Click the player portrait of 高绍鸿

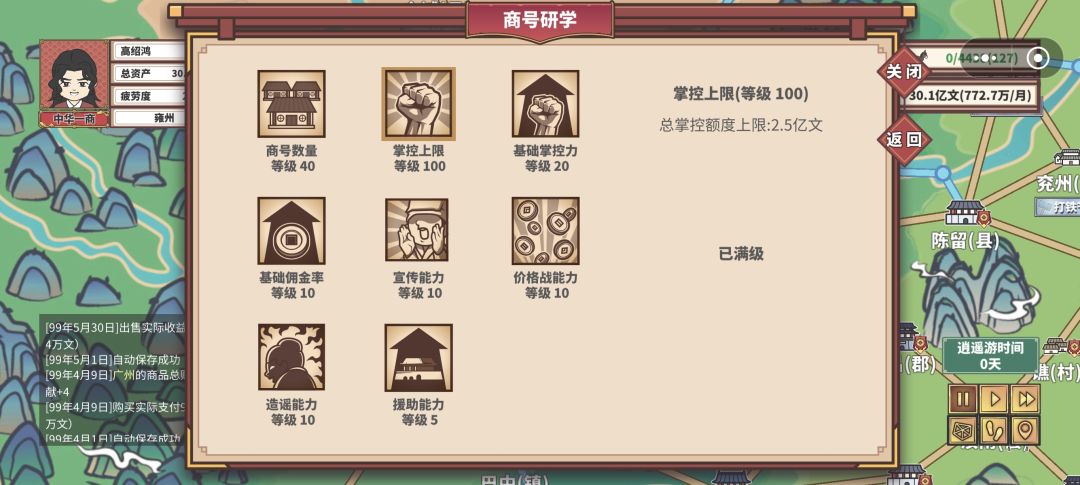(74, 76)
